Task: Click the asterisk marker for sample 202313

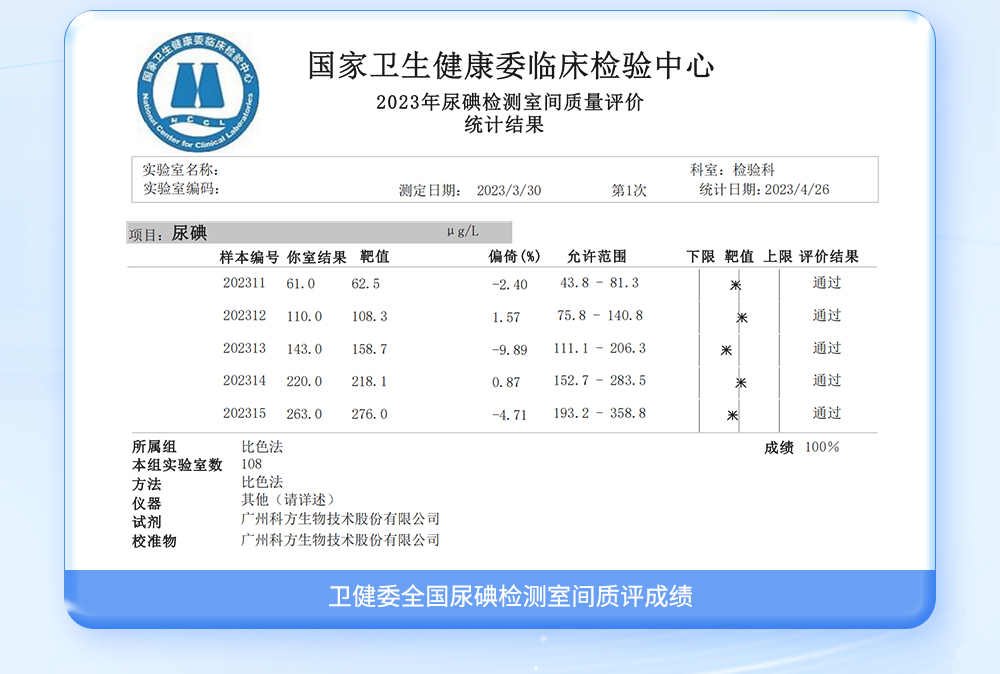Action: pyautogui.click(x=726, y=350)
